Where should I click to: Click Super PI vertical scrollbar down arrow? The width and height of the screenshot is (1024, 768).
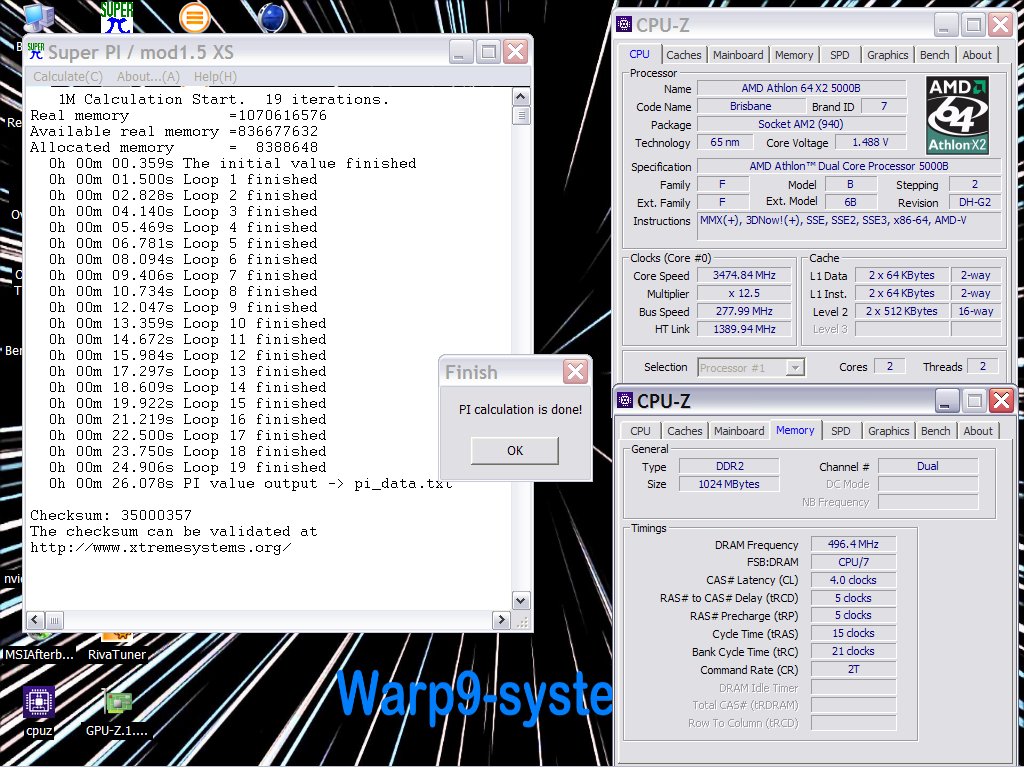point(520,600)
